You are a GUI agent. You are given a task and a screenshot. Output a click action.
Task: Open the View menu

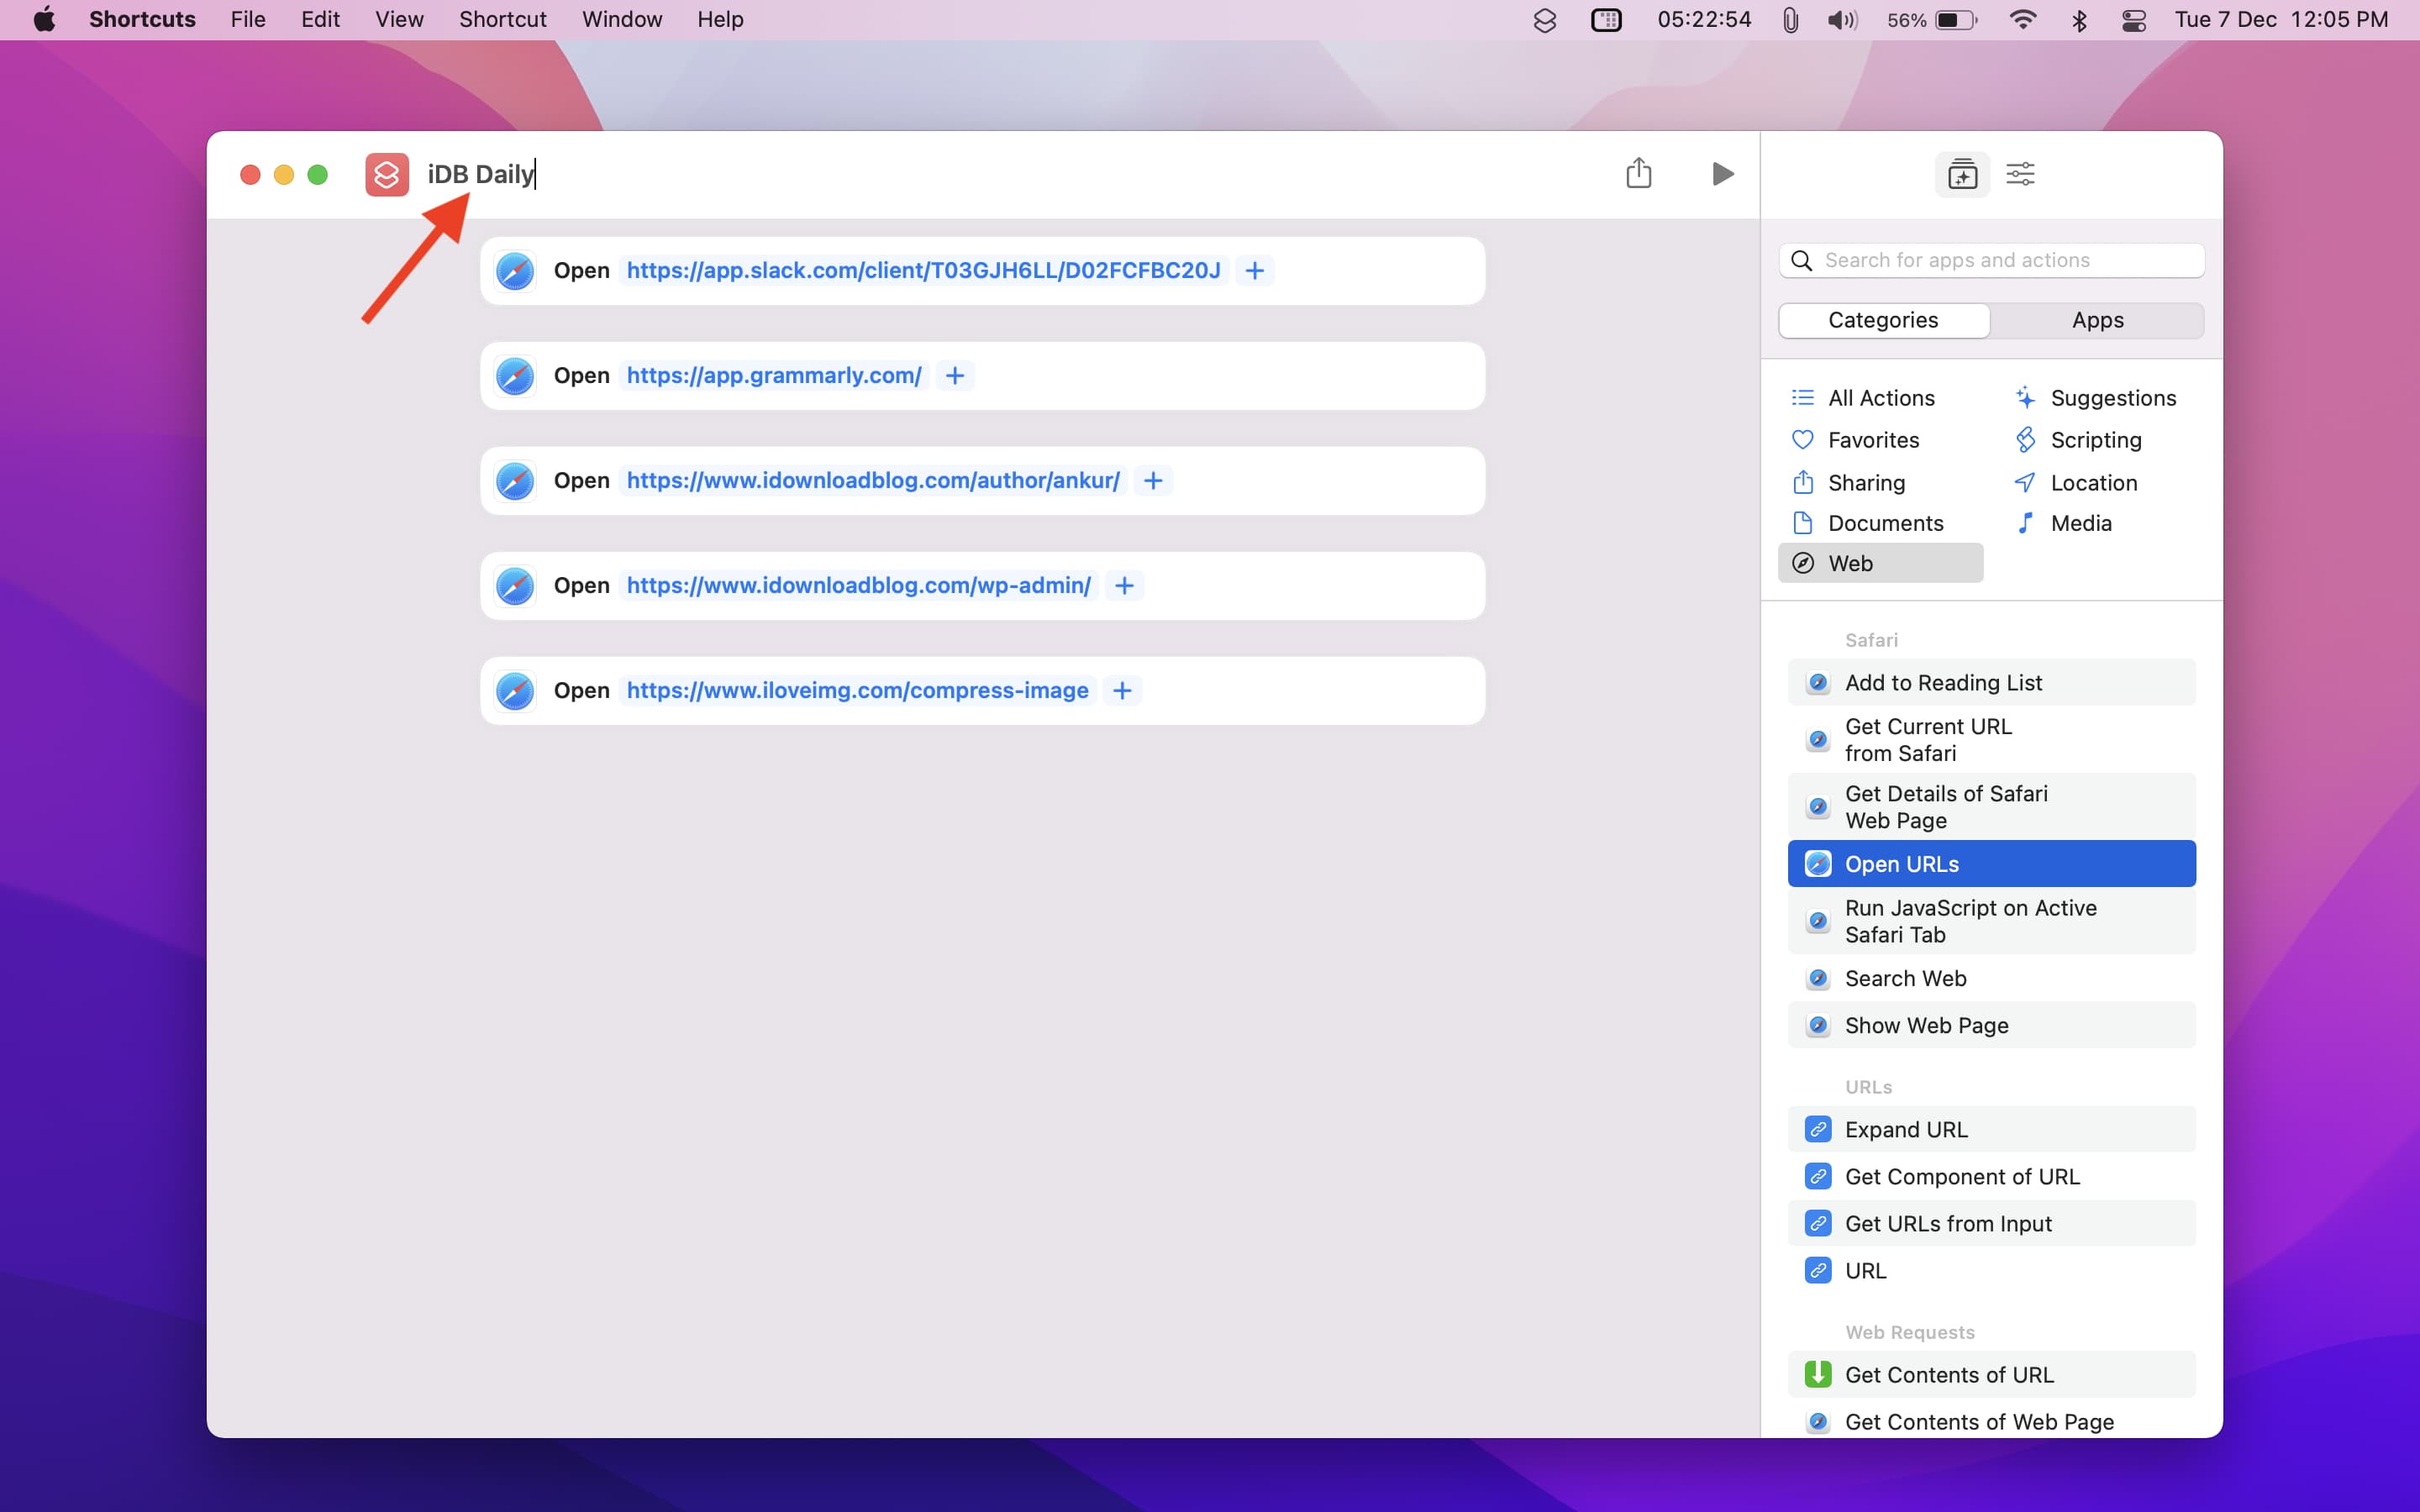[x=399, y=20]
